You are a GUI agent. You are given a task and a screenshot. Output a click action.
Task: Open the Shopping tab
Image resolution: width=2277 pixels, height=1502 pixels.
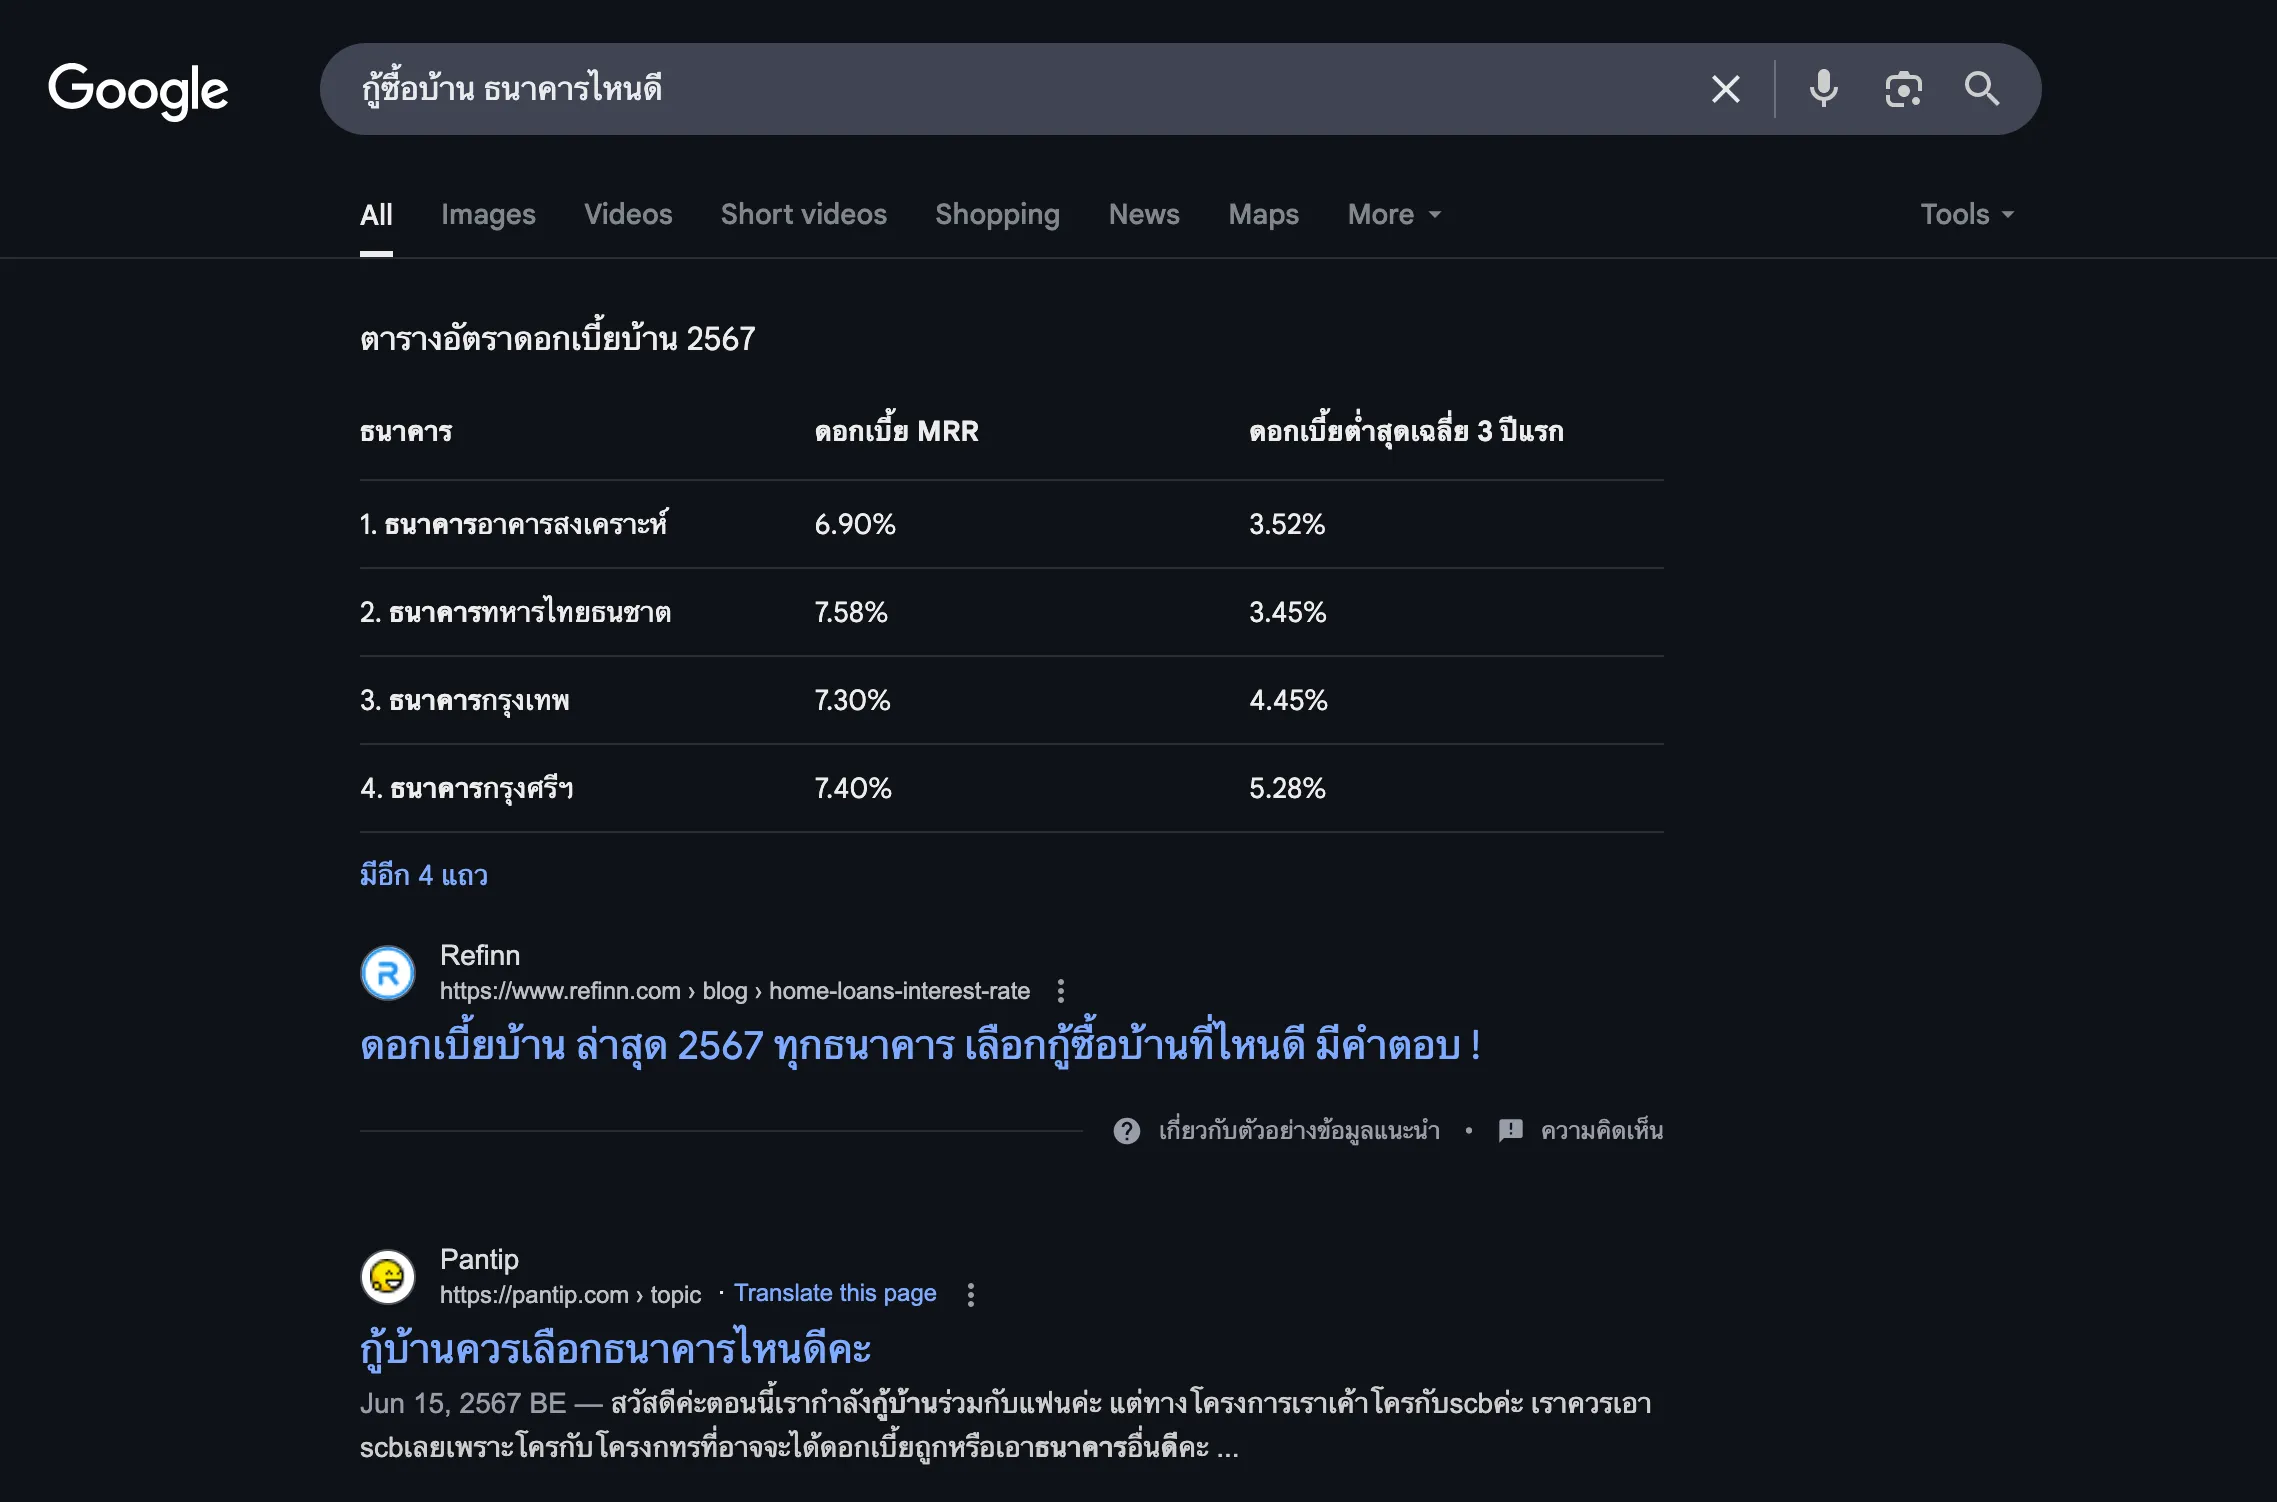coord(997,215)
